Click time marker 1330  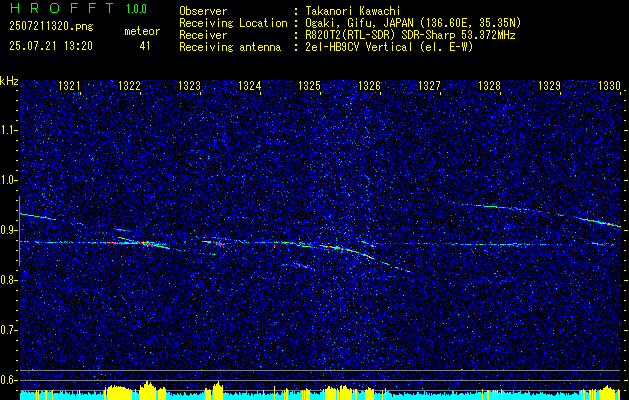tap(609, 86)
